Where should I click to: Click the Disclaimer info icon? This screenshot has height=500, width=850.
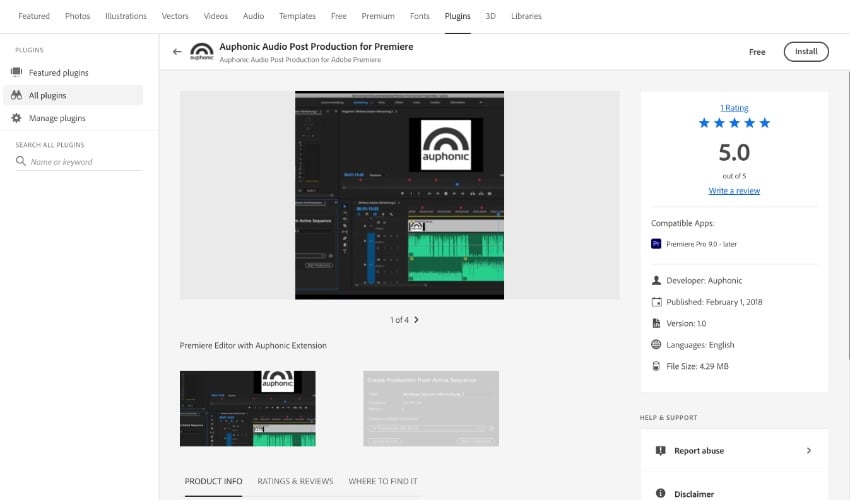pos(660,493)
